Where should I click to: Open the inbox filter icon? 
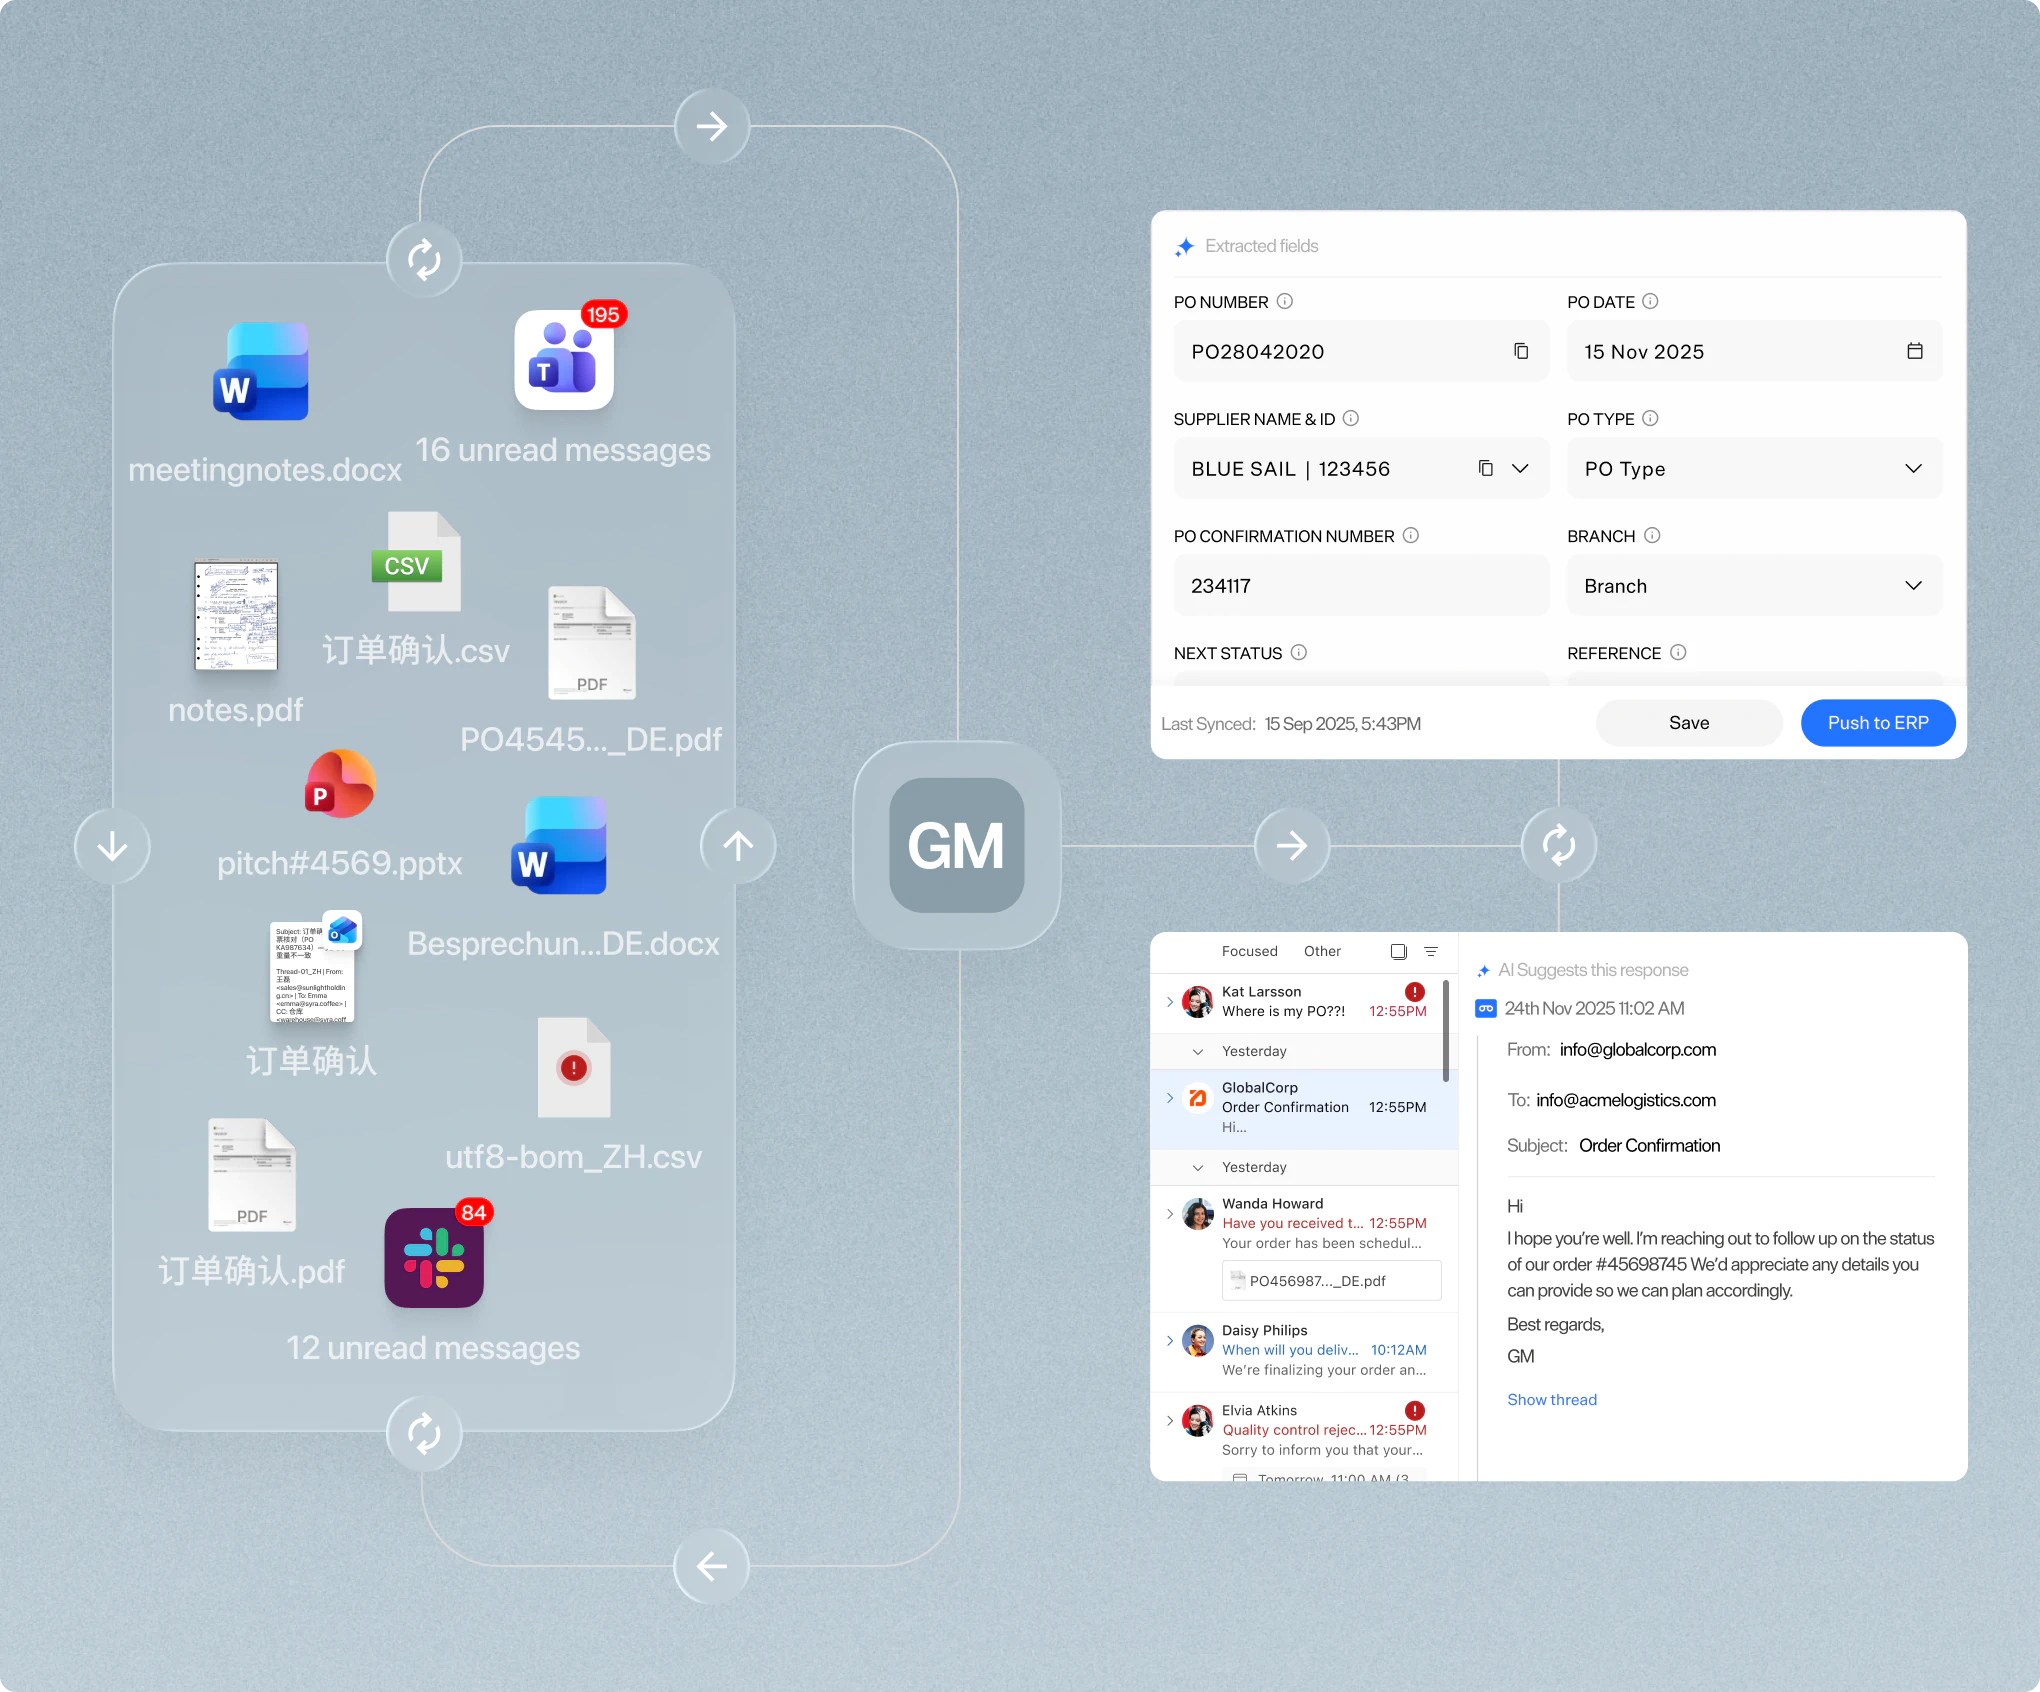pyautogui.click(x=1431, y=951)
